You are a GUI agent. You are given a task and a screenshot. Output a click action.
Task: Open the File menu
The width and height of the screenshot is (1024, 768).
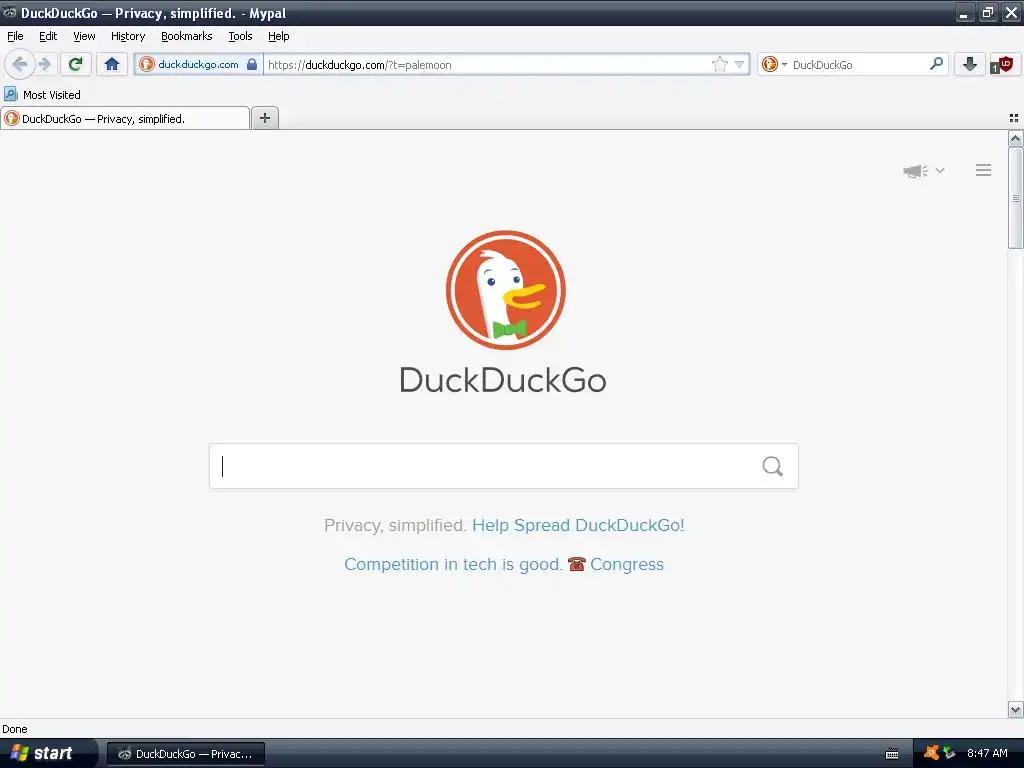pyautogui.click(x=15, y=36)
